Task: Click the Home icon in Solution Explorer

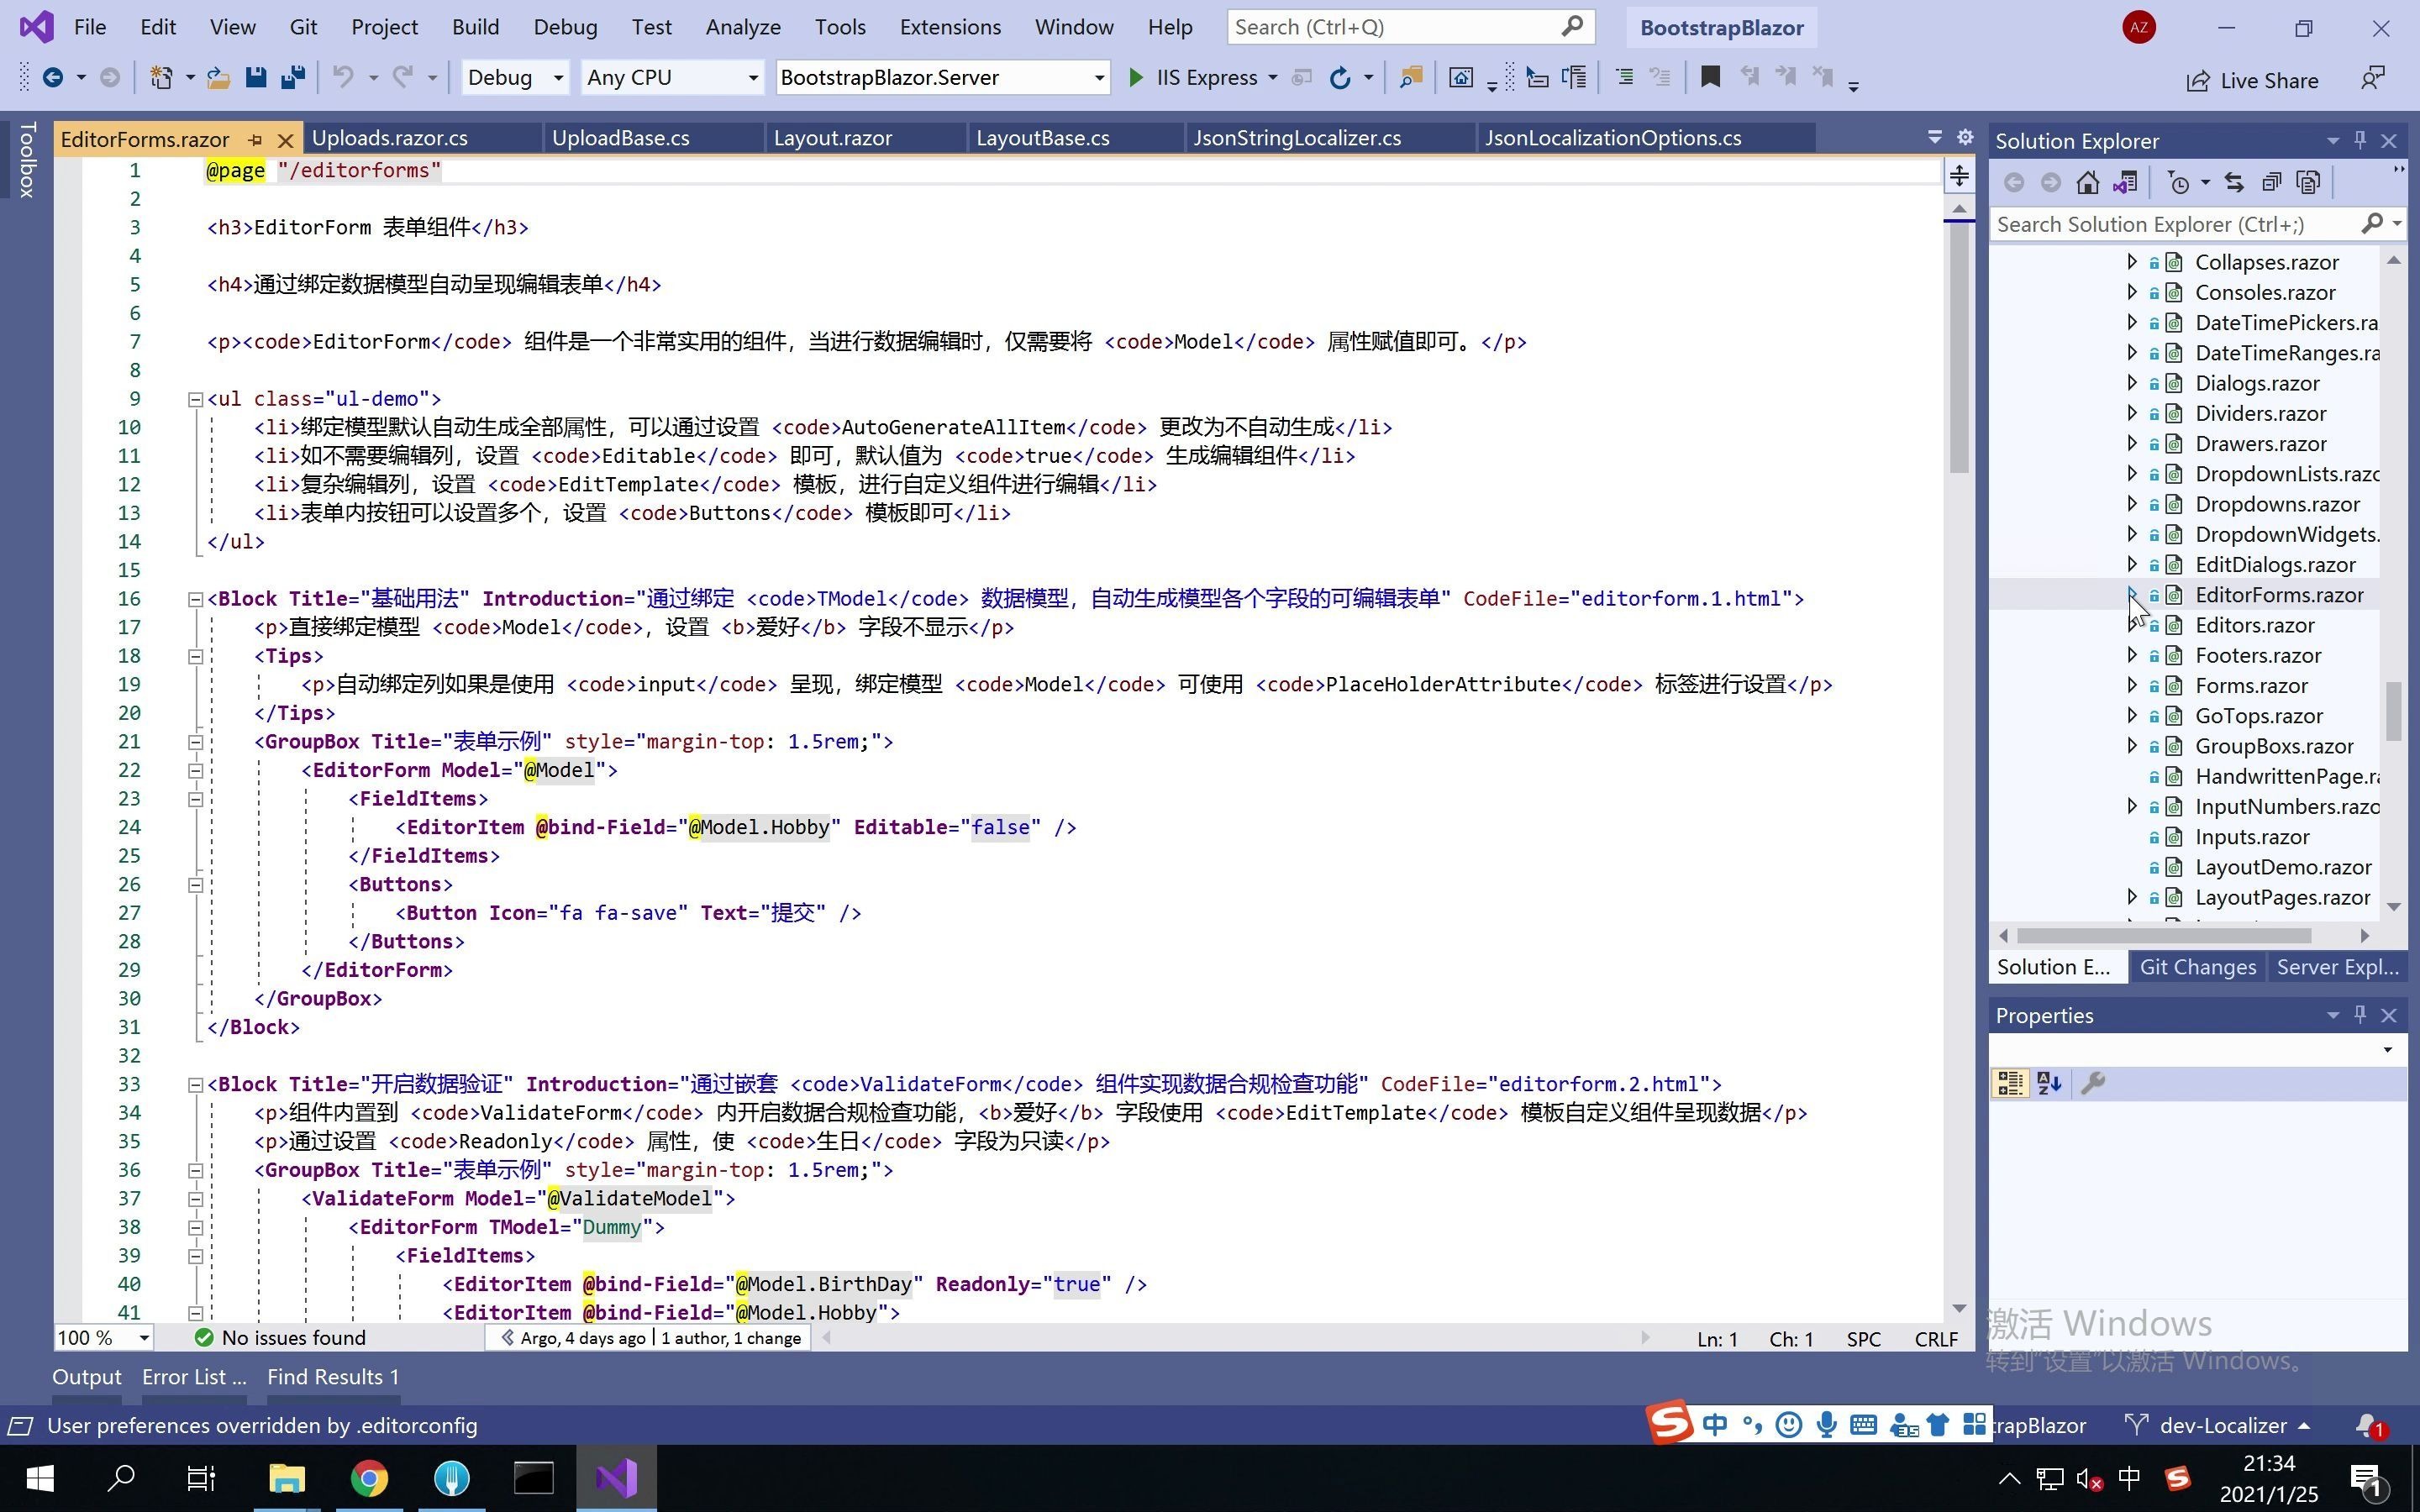Action: coord(2087,182)
